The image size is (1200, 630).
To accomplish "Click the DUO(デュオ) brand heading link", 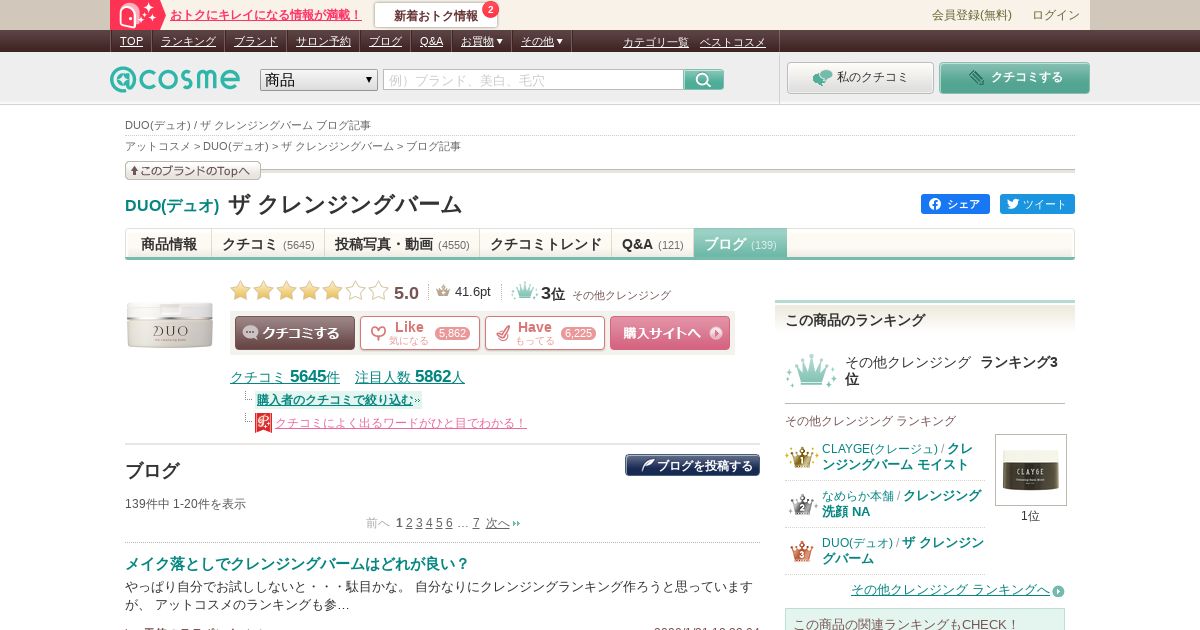I will (x=172, y=205).
